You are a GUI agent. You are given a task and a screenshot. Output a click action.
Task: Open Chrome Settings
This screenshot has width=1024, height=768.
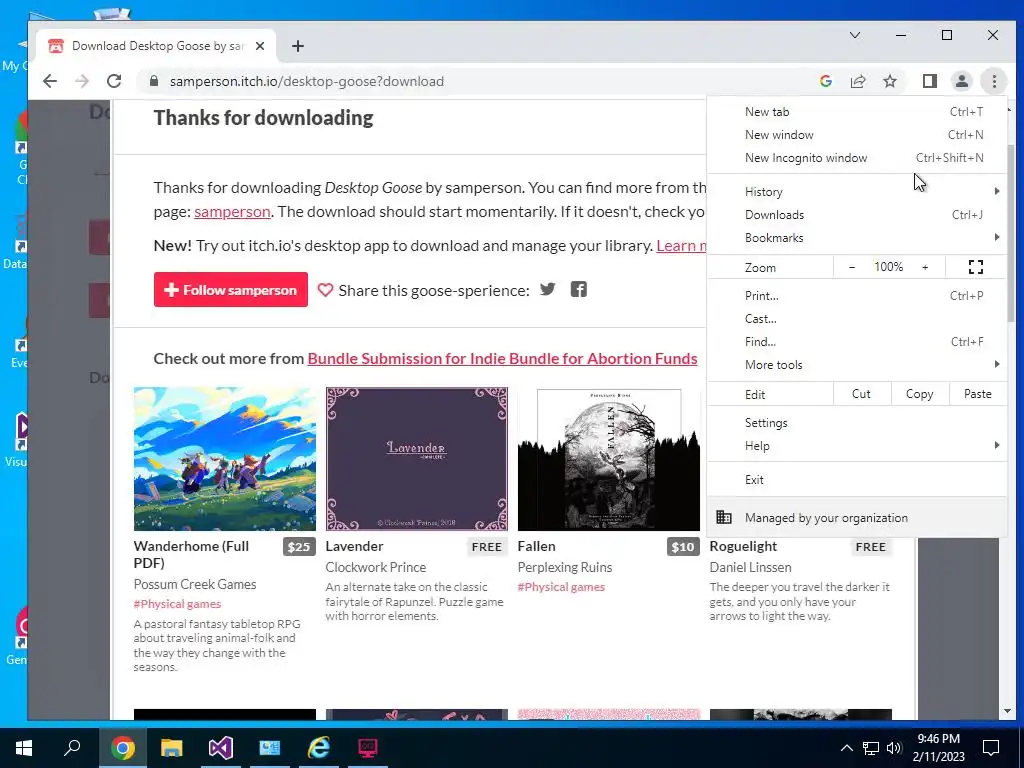tap(857, 423)
